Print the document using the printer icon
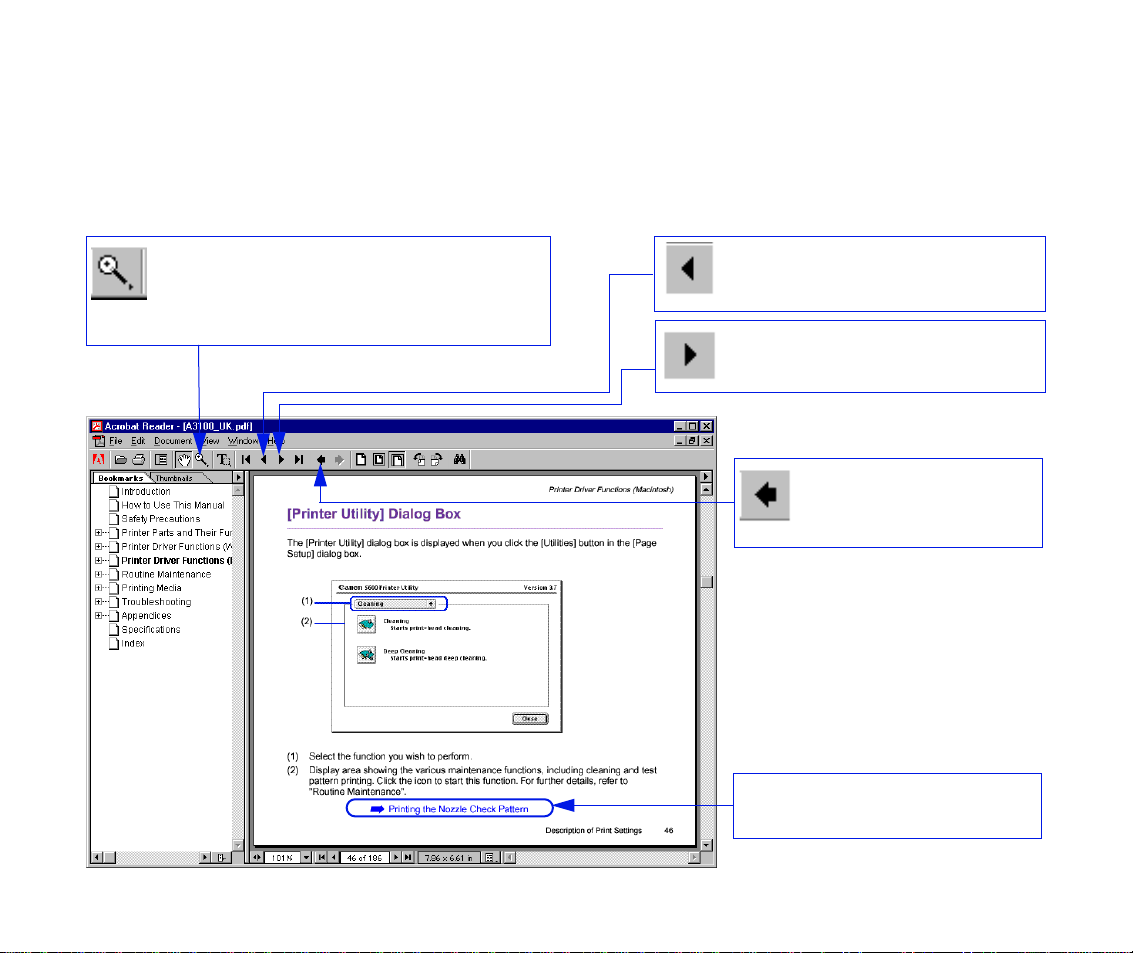The height and width of the screenshot is (953, 1133). (139, 460)
